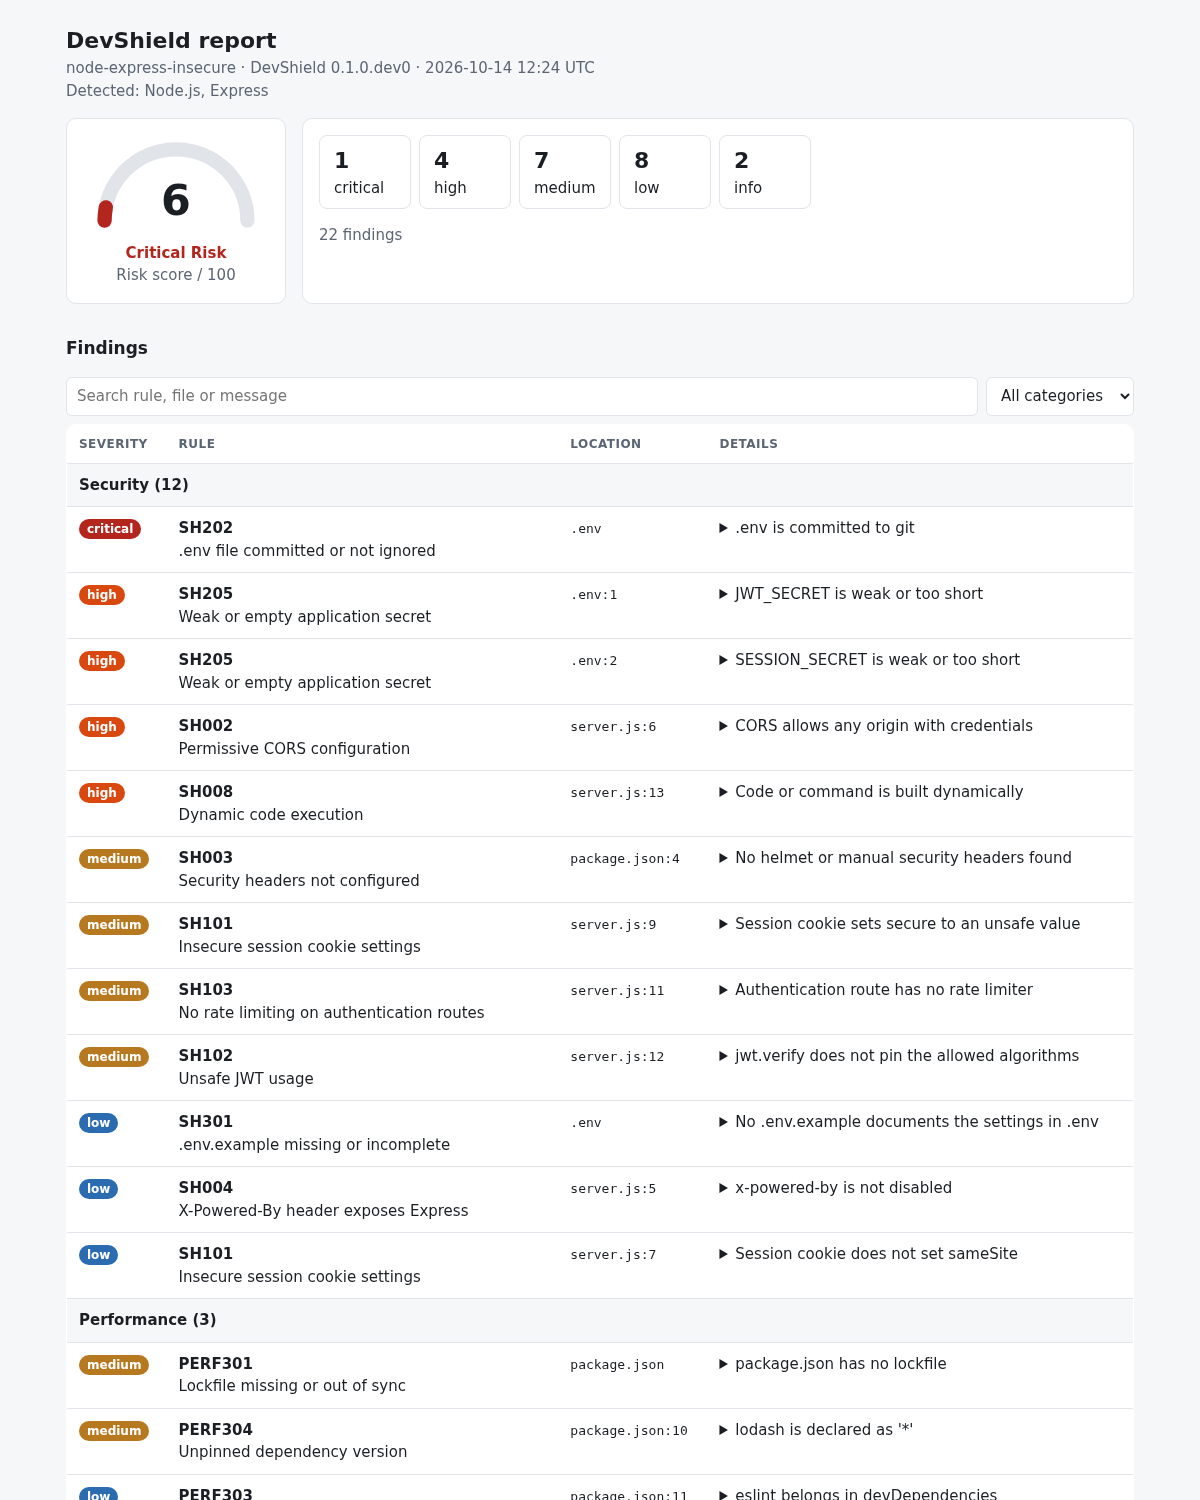Select the critical findings count card
The height and width of the screenshot is (1500, 1200).
click(365, 172)
